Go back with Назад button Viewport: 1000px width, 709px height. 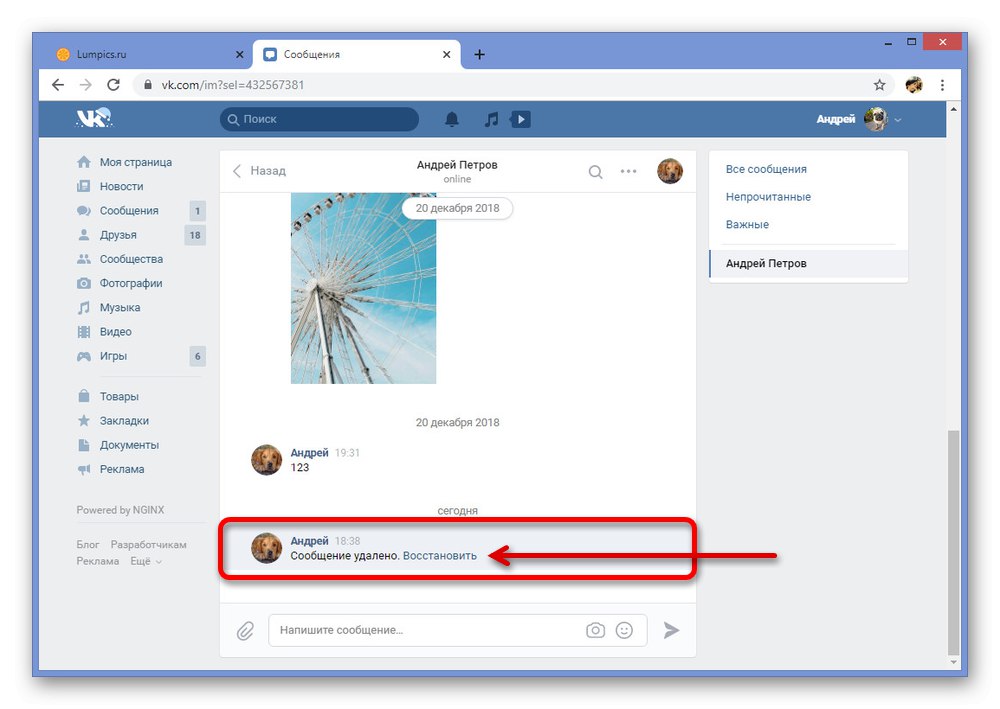pos(260,171)
